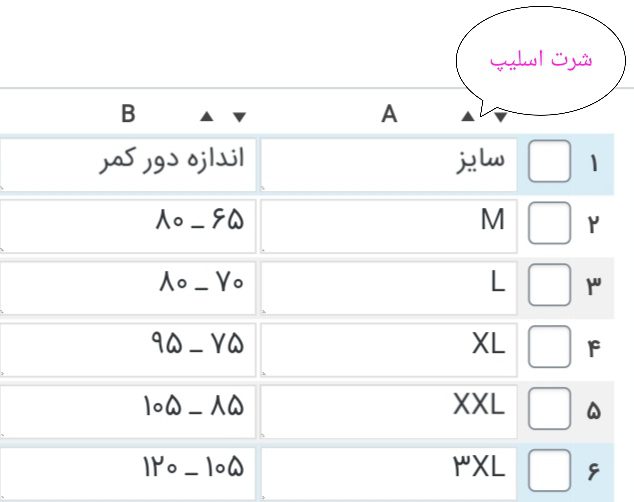
Task: Select the column A header
Action: (390, 115)
